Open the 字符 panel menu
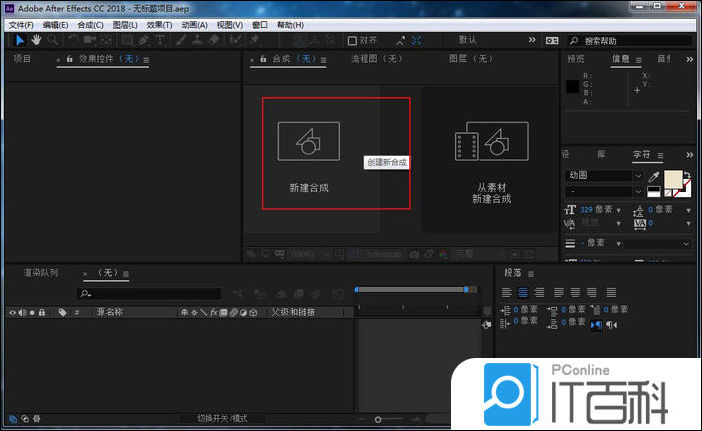Screen dimensions: 702x431 660,155
